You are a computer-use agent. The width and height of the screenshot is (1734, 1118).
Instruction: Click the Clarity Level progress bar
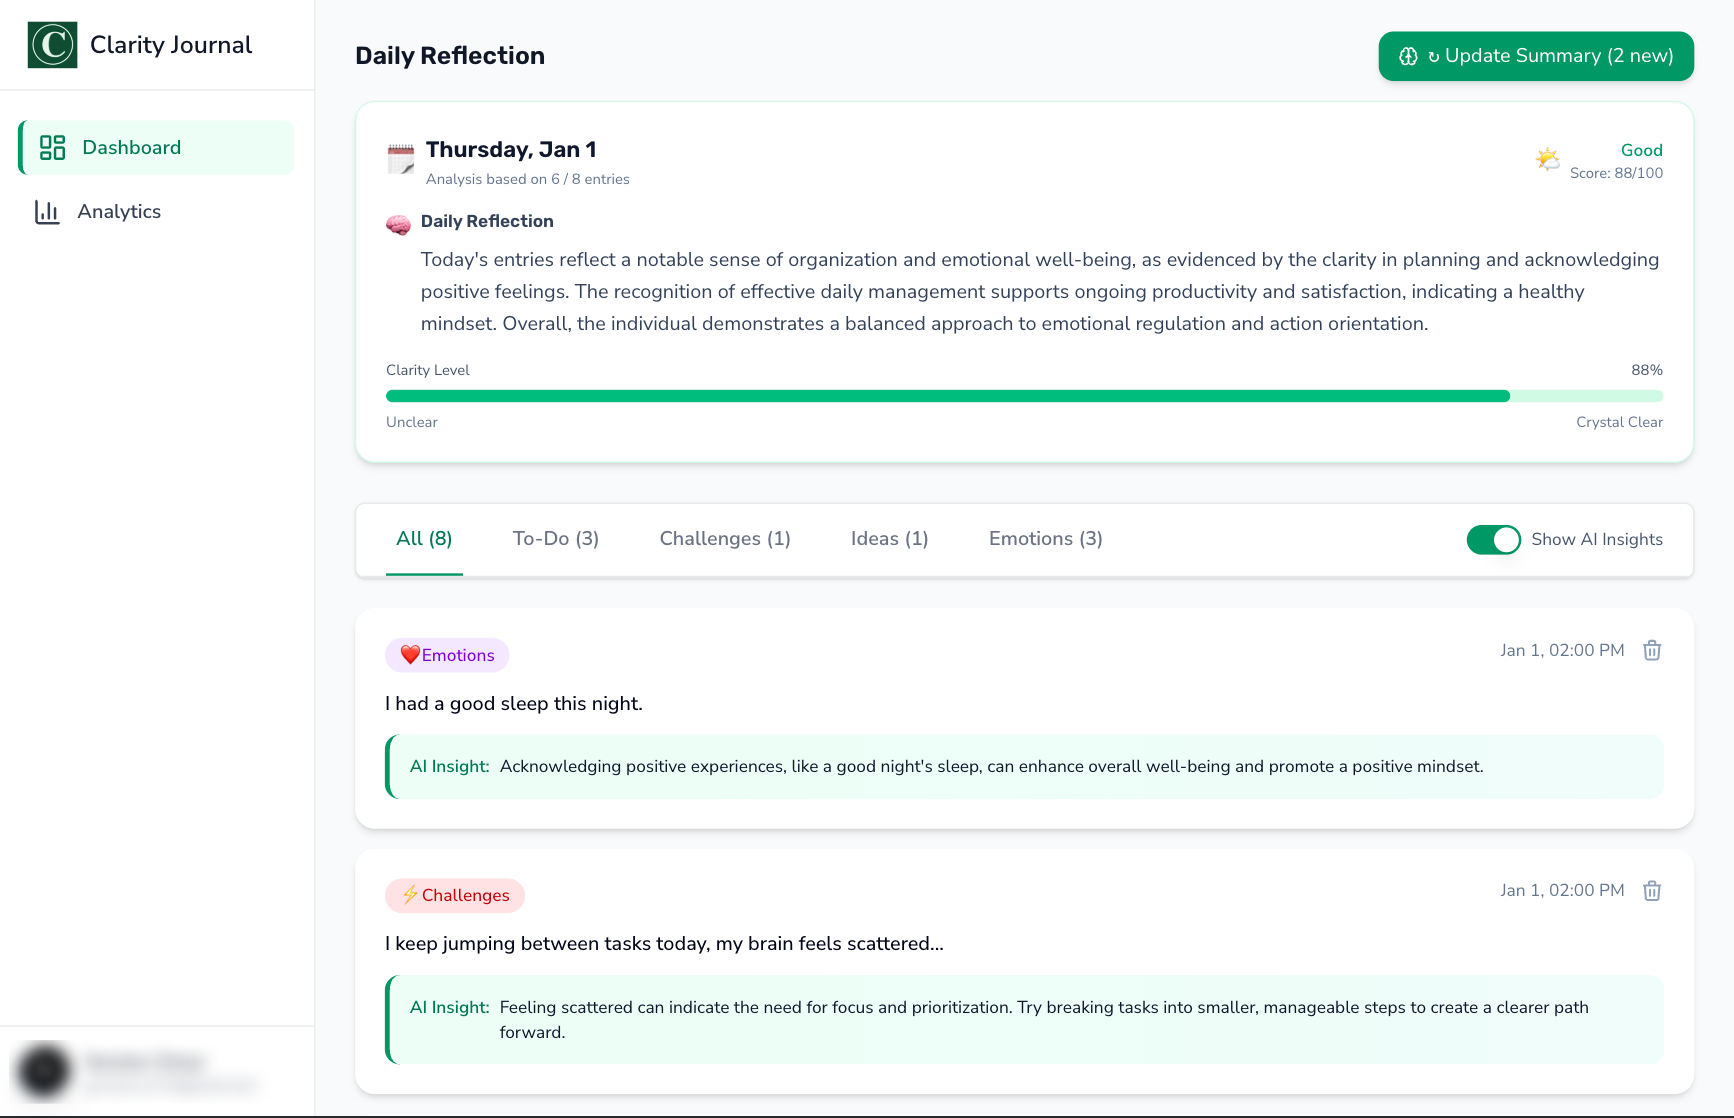(x=1023, y=396)
